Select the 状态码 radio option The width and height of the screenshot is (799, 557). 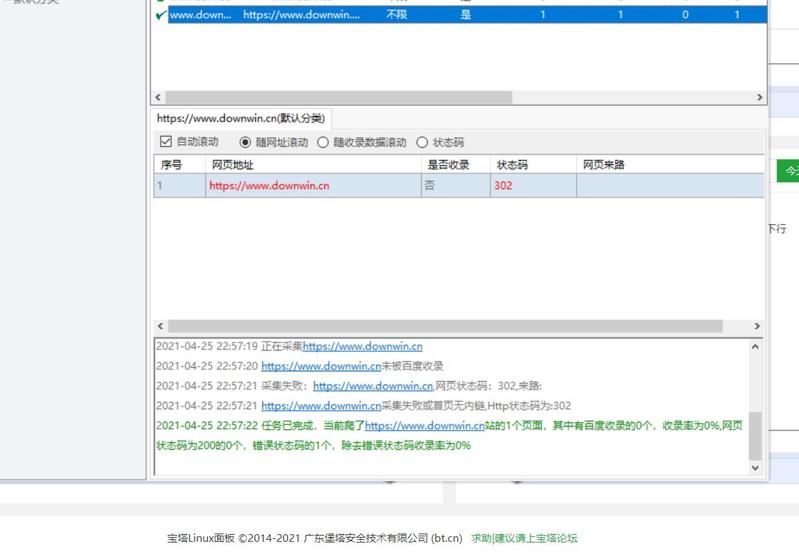tap(422, 143)
